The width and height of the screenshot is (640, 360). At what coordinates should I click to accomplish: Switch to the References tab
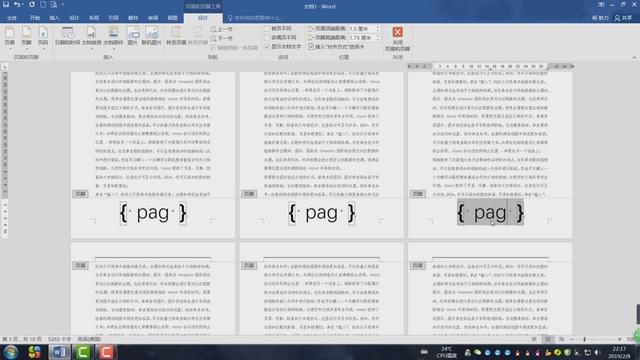tap(113, 18)
